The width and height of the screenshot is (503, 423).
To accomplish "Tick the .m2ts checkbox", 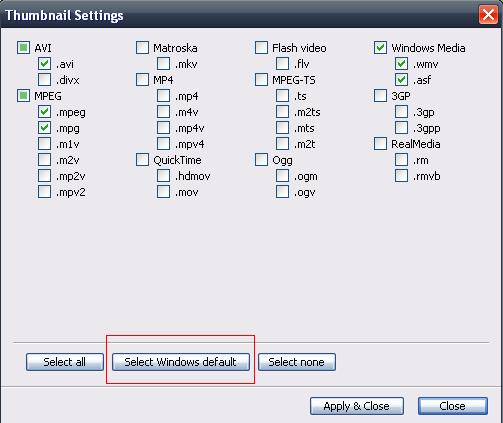I will click(282, 112).
